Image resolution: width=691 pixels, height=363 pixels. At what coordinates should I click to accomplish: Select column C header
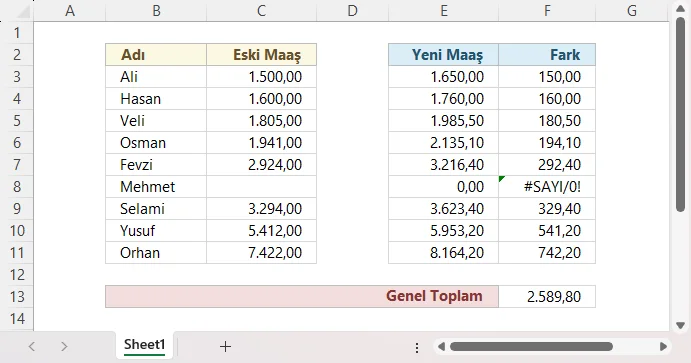coord(261,11)
